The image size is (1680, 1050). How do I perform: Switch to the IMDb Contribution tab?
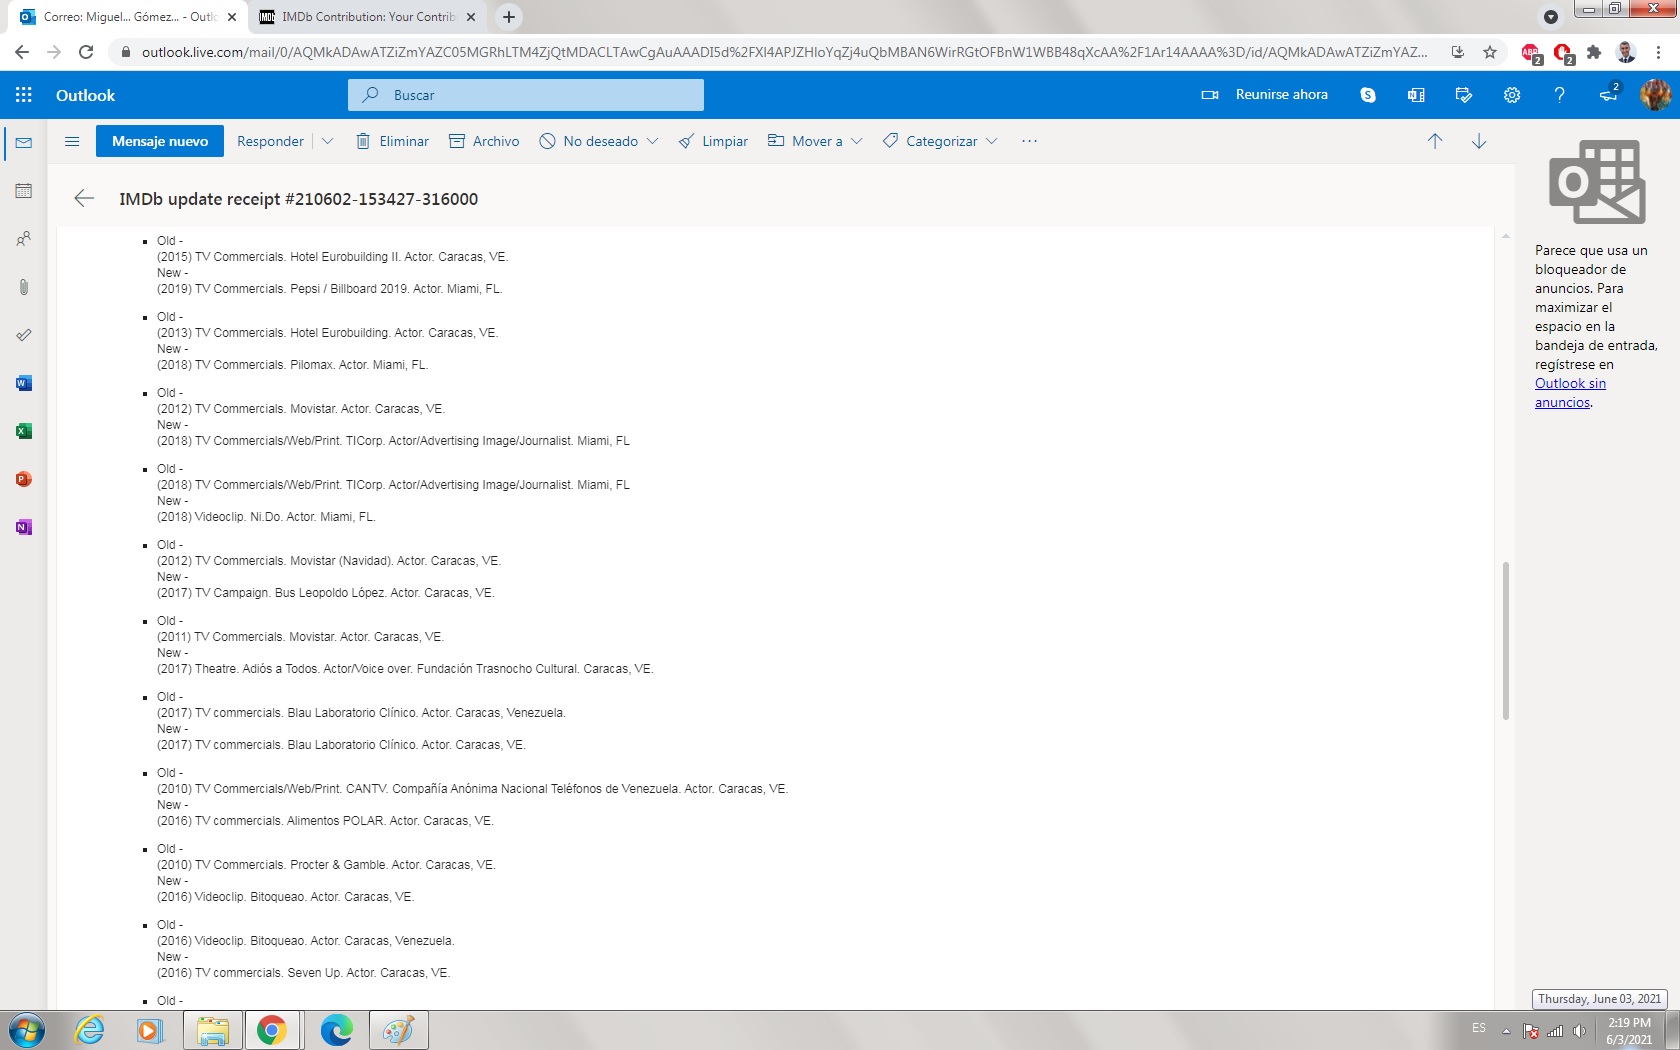point(367,17)
